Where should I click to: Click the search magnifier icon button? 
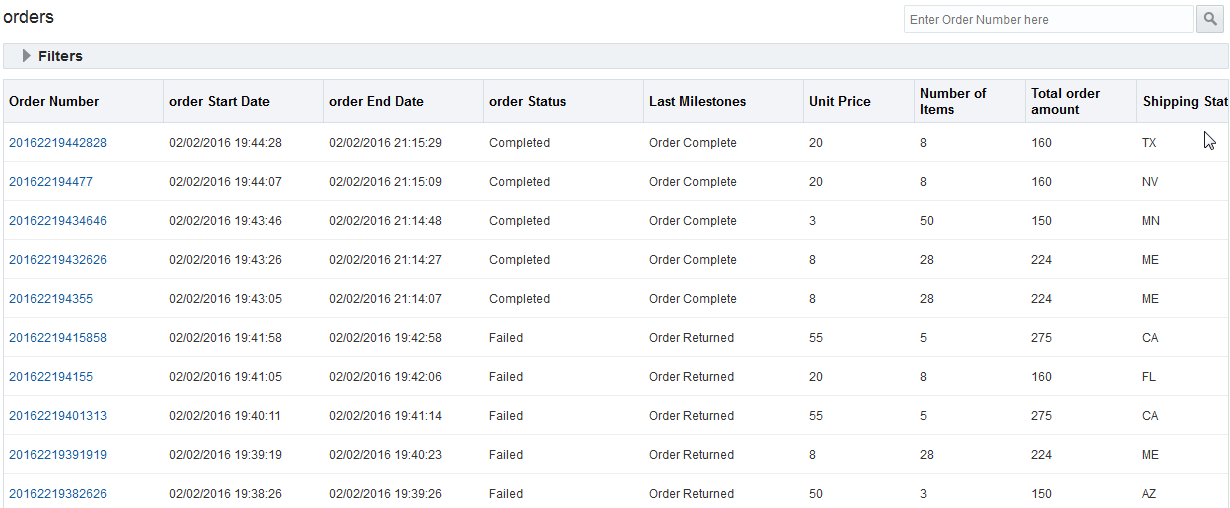[x=1209, y=19]
